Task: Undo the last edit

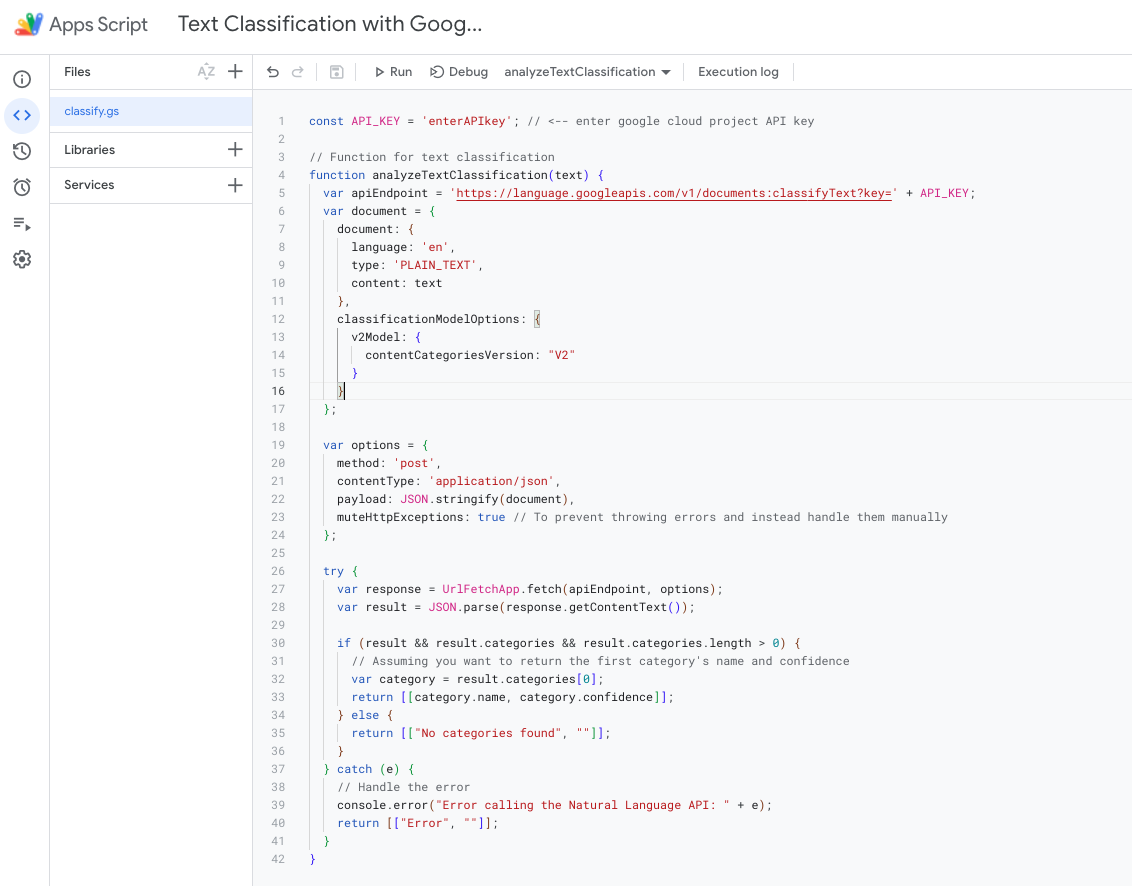Action: (x=273, y=71)
